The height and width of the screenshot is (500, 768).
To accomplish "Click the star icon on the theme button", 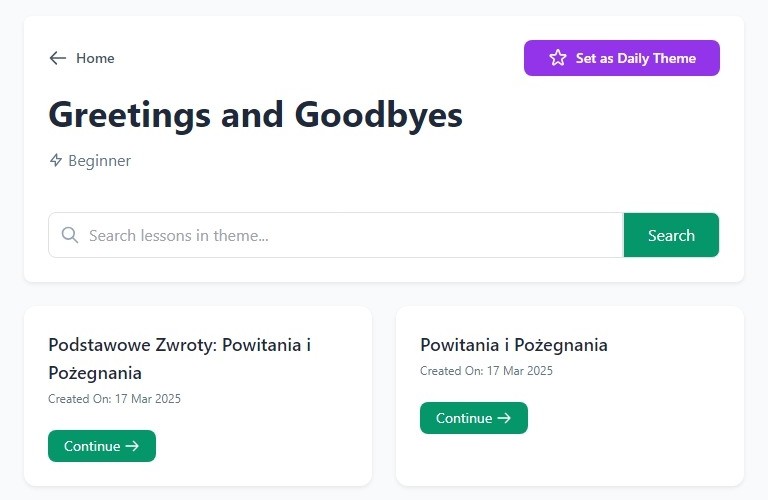I will [x=558, y=58].
